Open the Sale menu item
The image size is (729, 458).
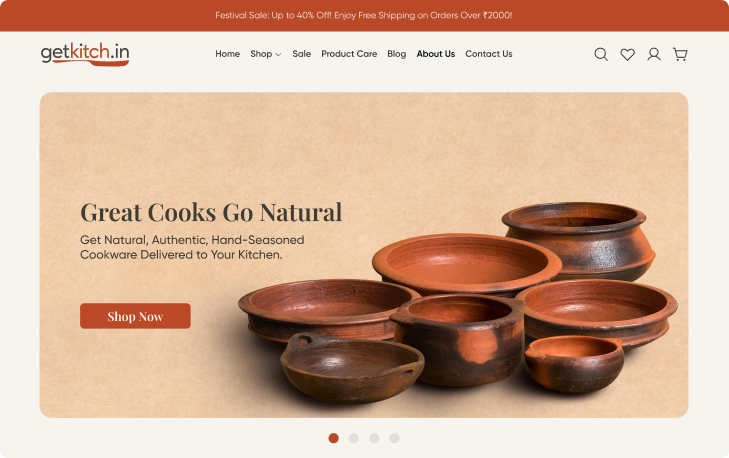(301, 54)
